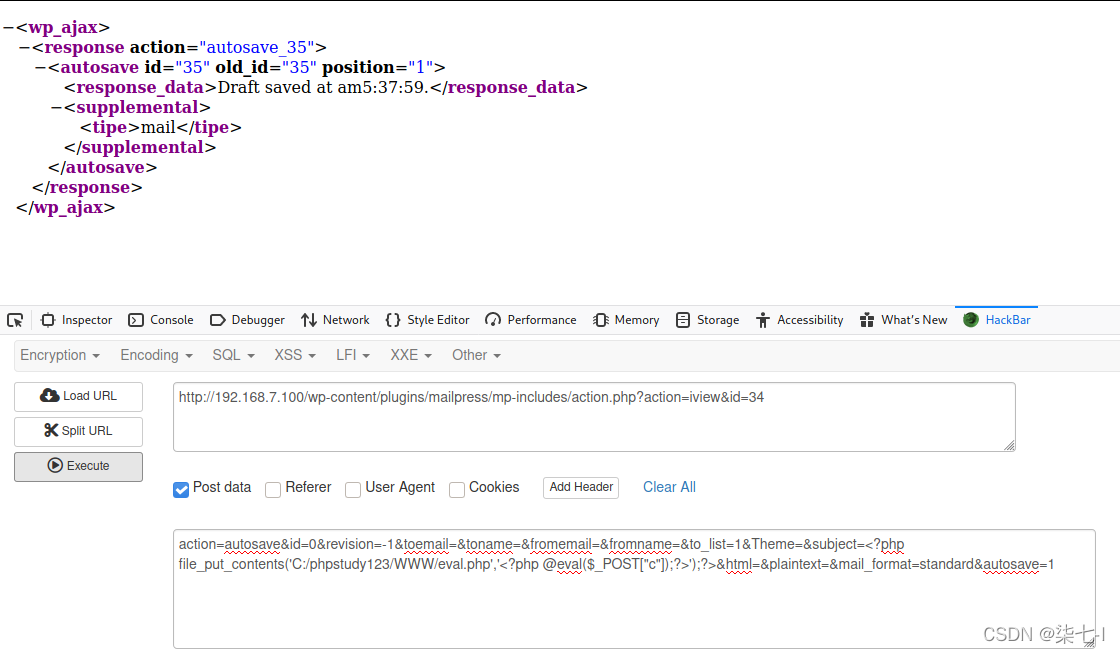Viewport: 1120px width, 653px height.
Task: Click the closing </response> tag
Action: (x=87, y=187)
